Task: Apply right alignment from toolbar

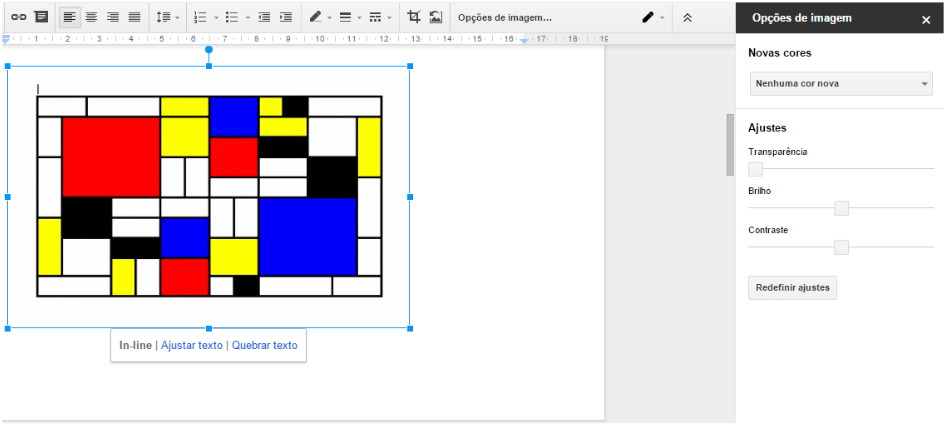Action: [x=112, y=17]
